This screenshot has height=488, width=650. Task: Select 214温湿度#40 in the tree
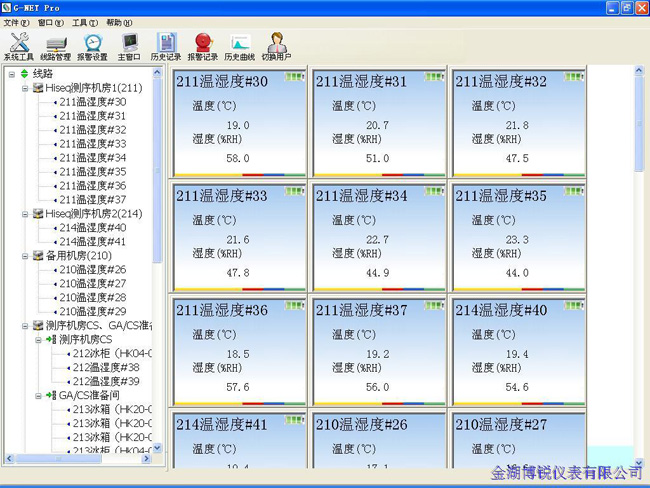[92, 228]
